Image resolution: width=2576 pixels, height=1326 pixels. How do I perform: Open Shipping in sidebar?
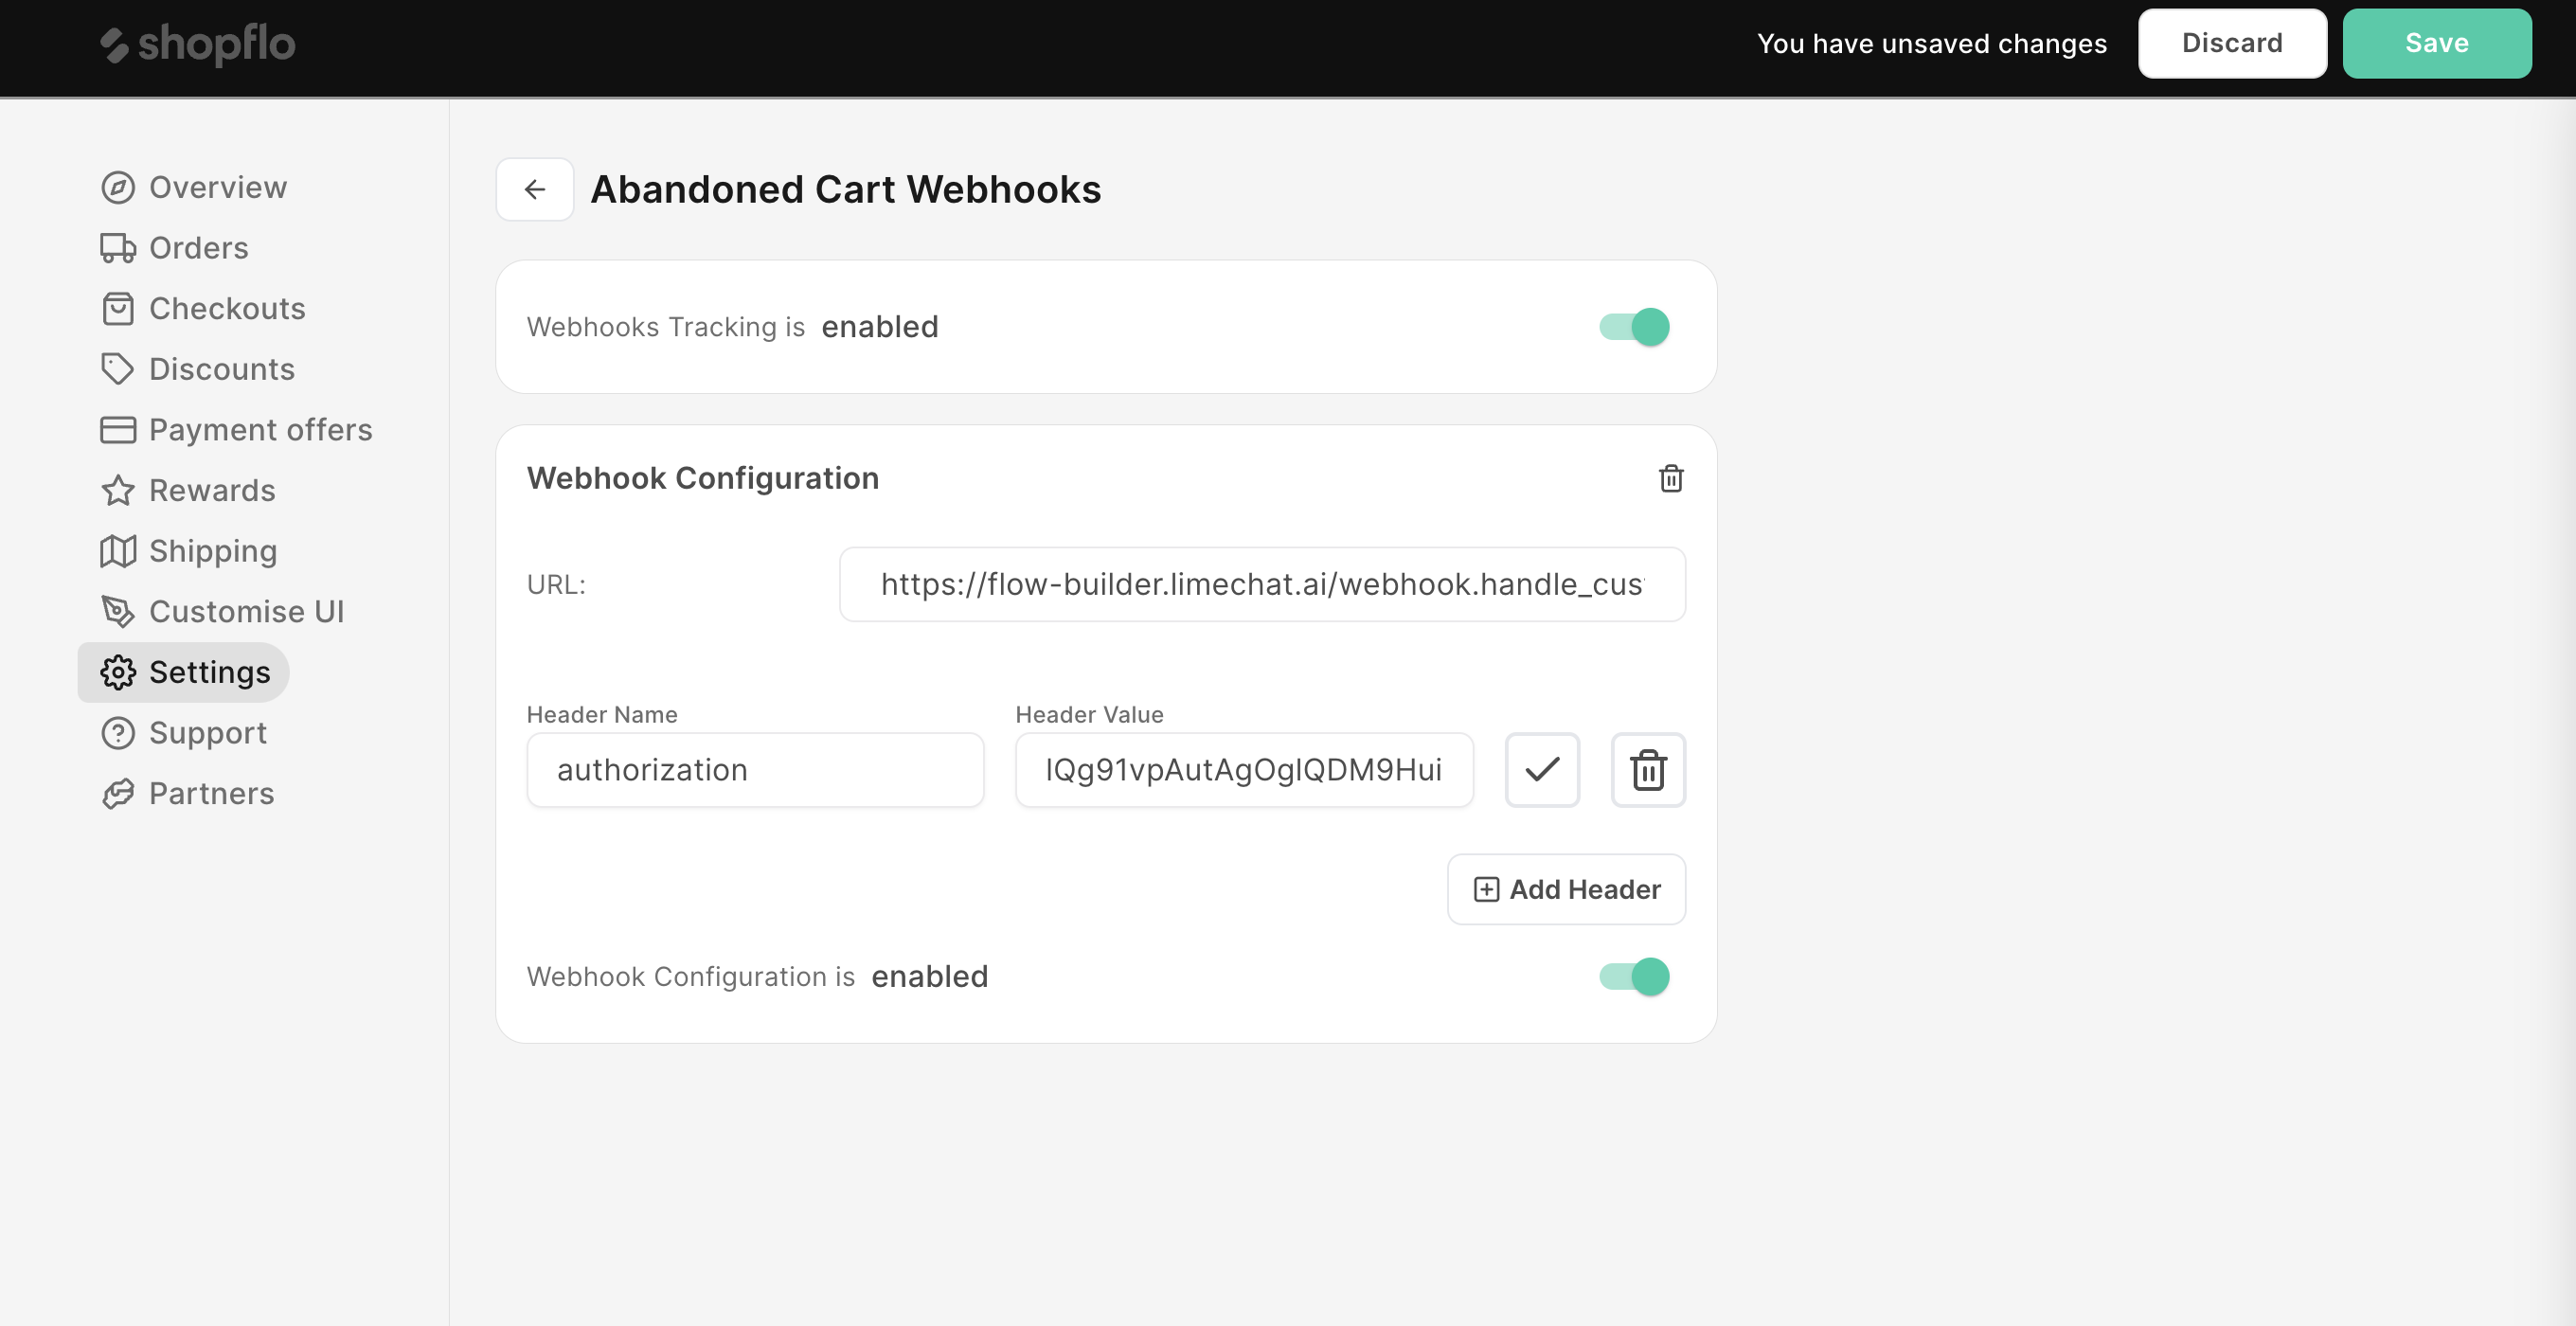coord(189,551)
